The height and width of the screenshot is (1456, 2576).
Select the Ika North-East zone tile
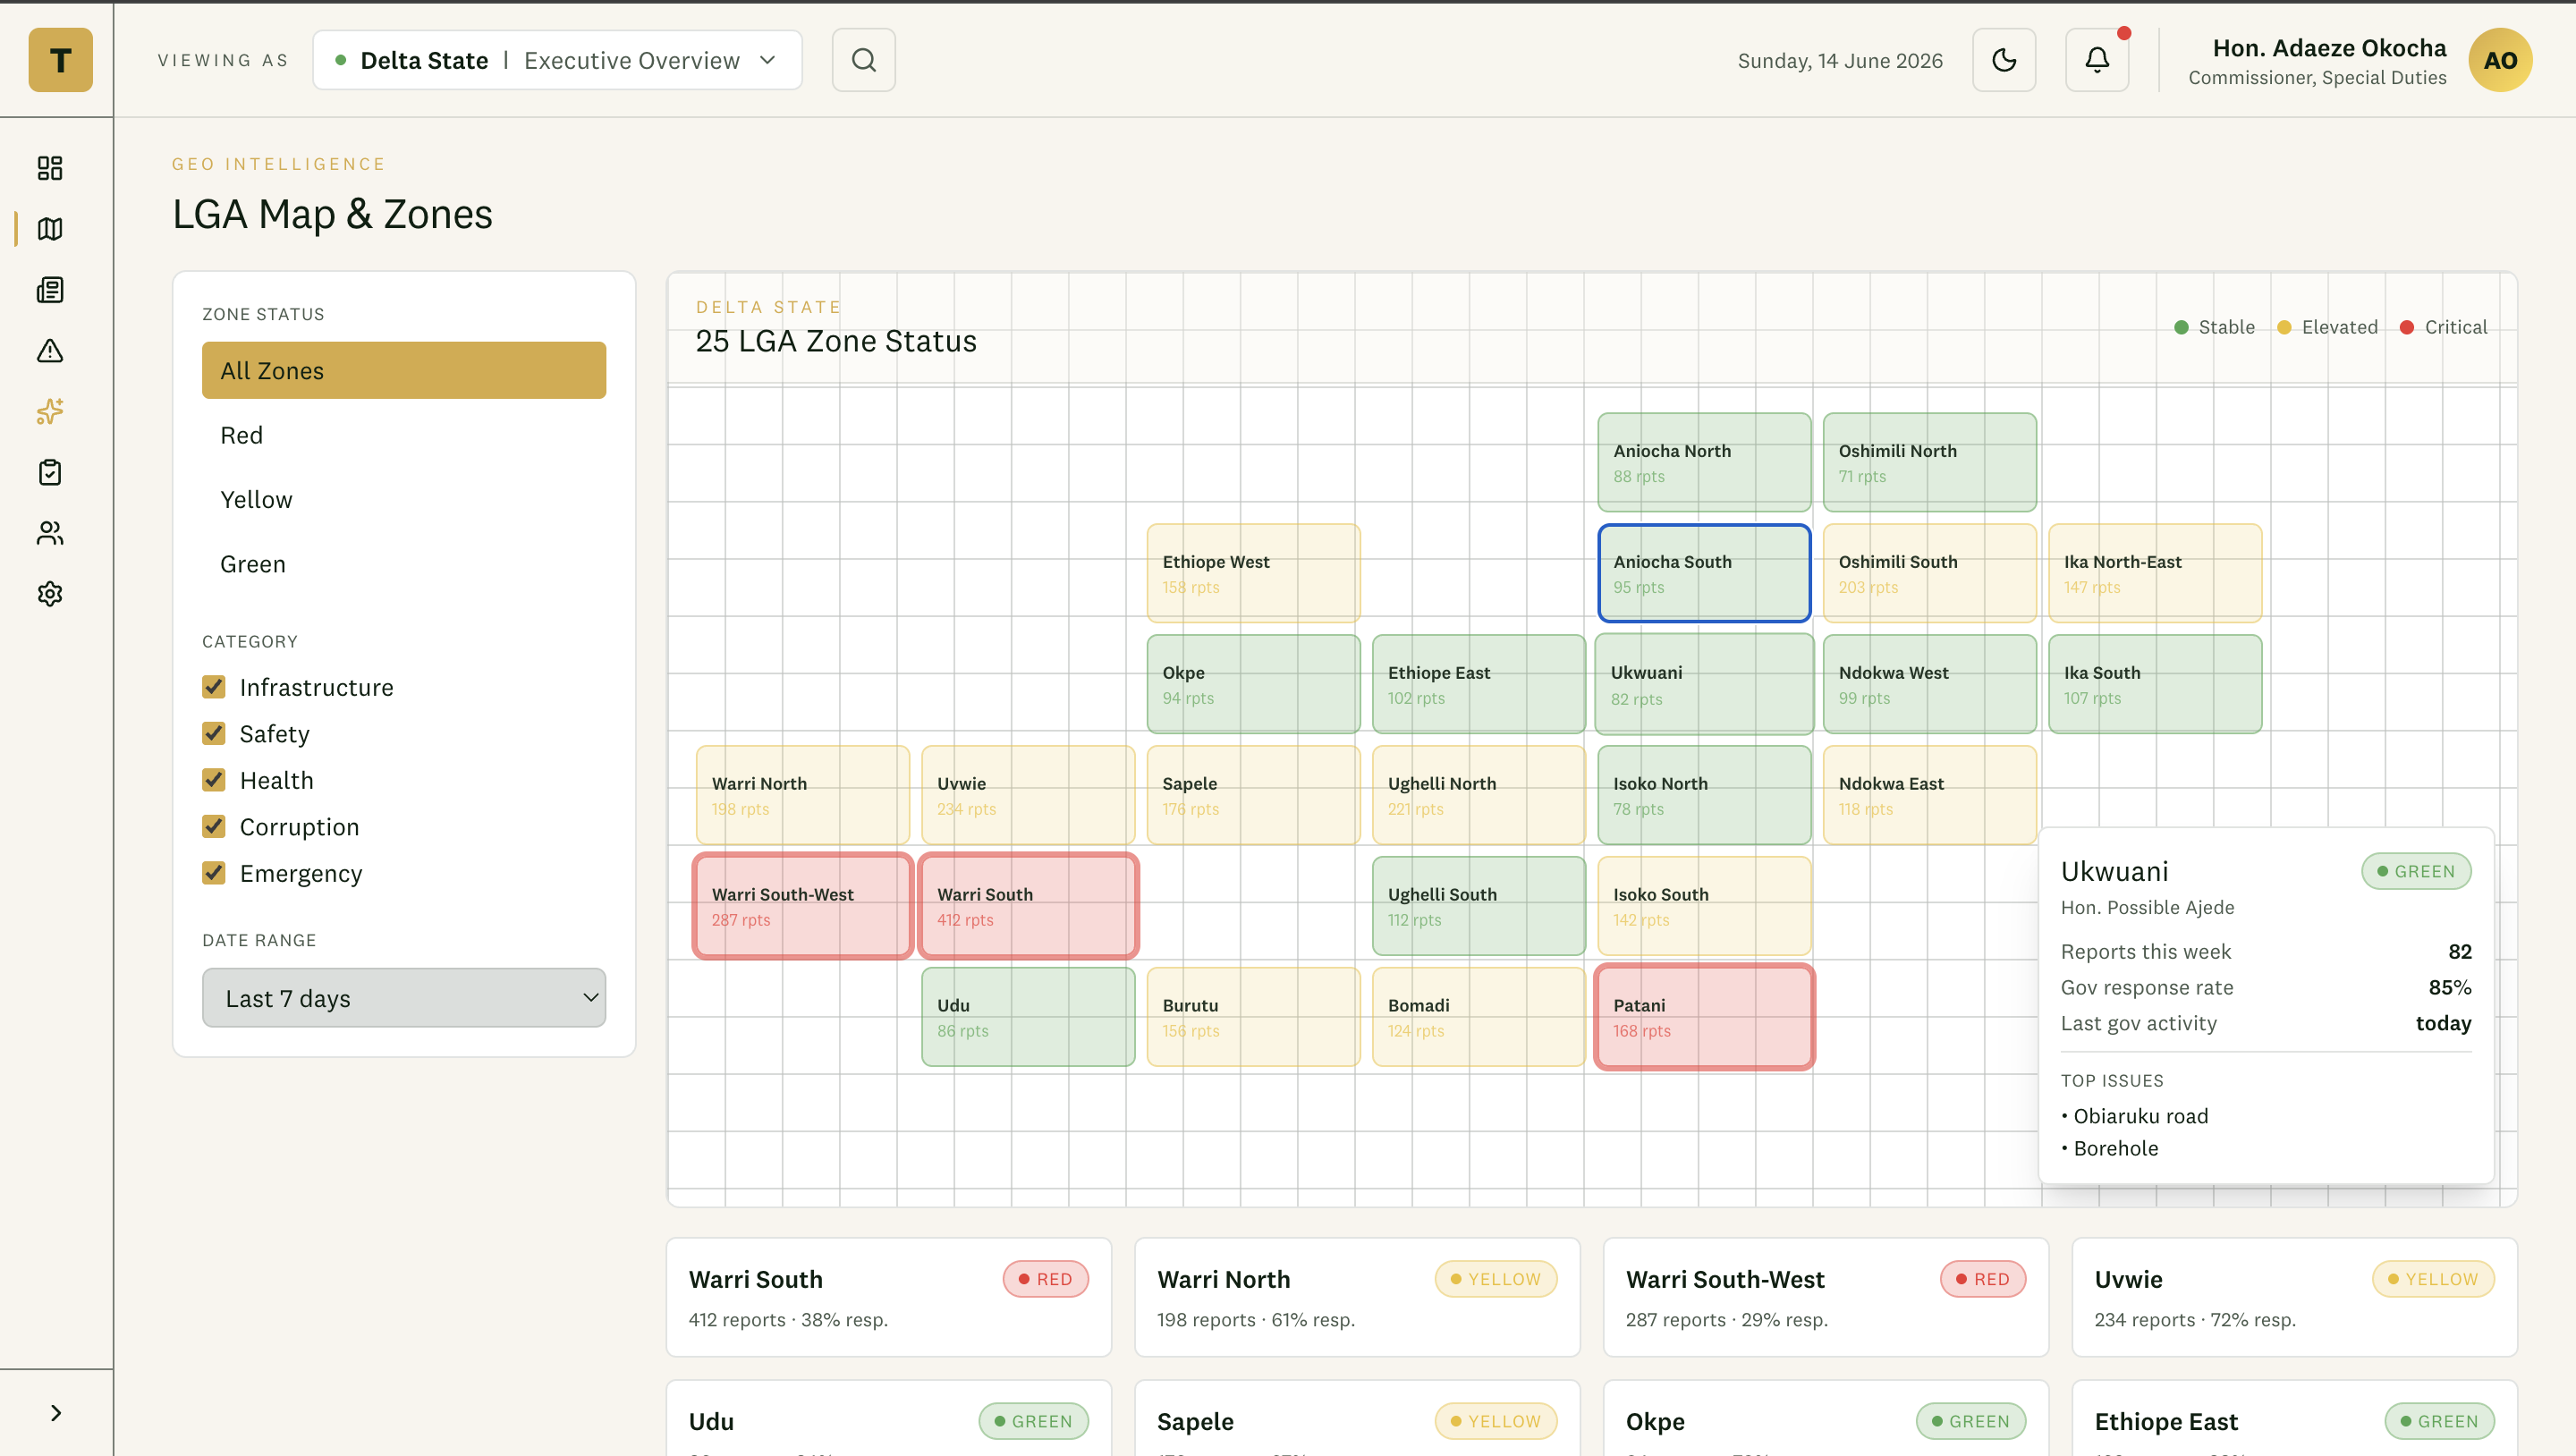click(2155, 573)
